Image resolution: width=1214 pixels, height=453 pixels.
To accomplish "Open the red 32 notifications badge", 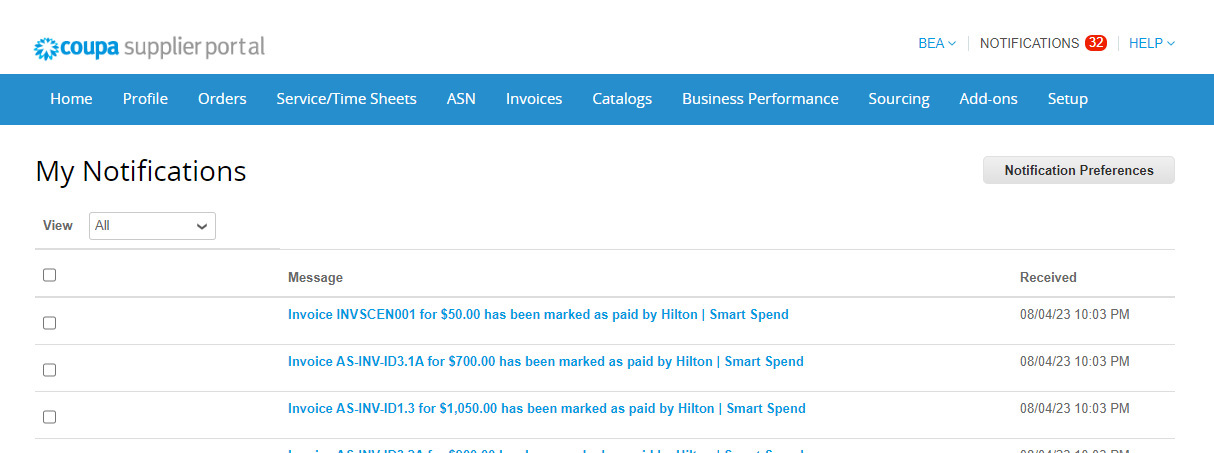I will pyautogui.click(x=1095, y=43).
